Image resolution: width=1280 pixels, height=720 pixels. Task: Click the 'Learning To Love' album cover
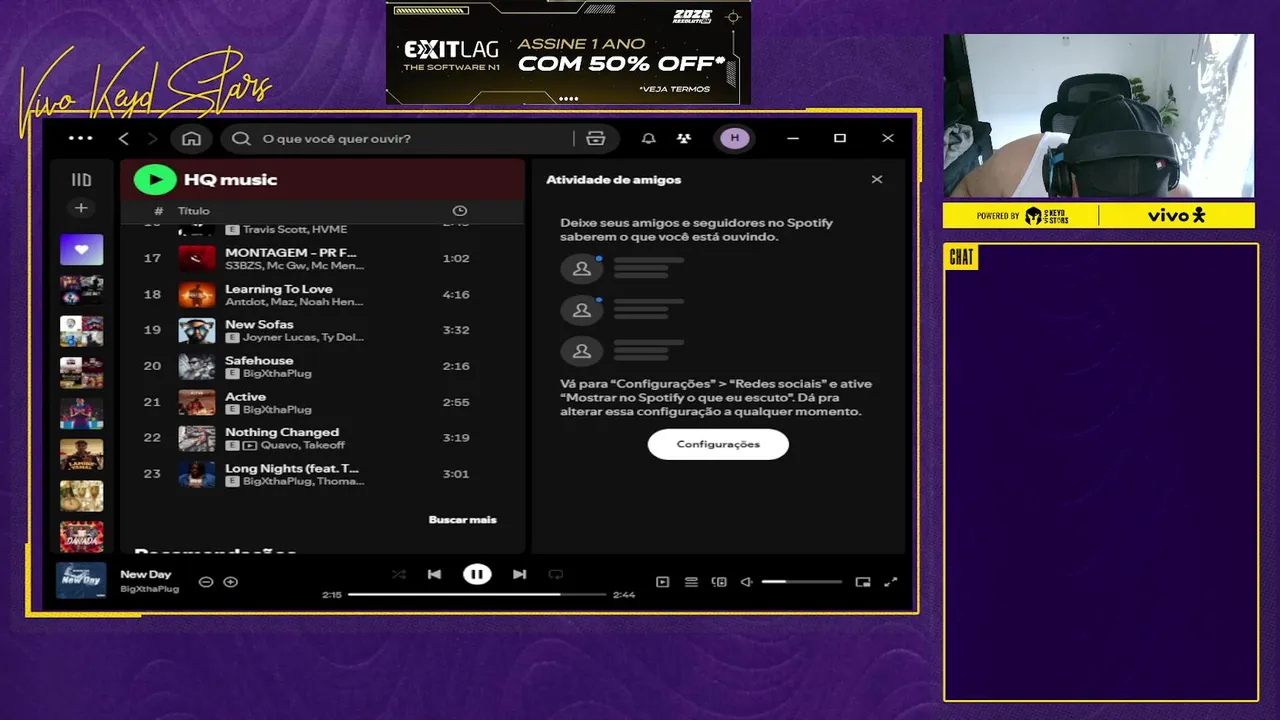[x=197, y=294]
